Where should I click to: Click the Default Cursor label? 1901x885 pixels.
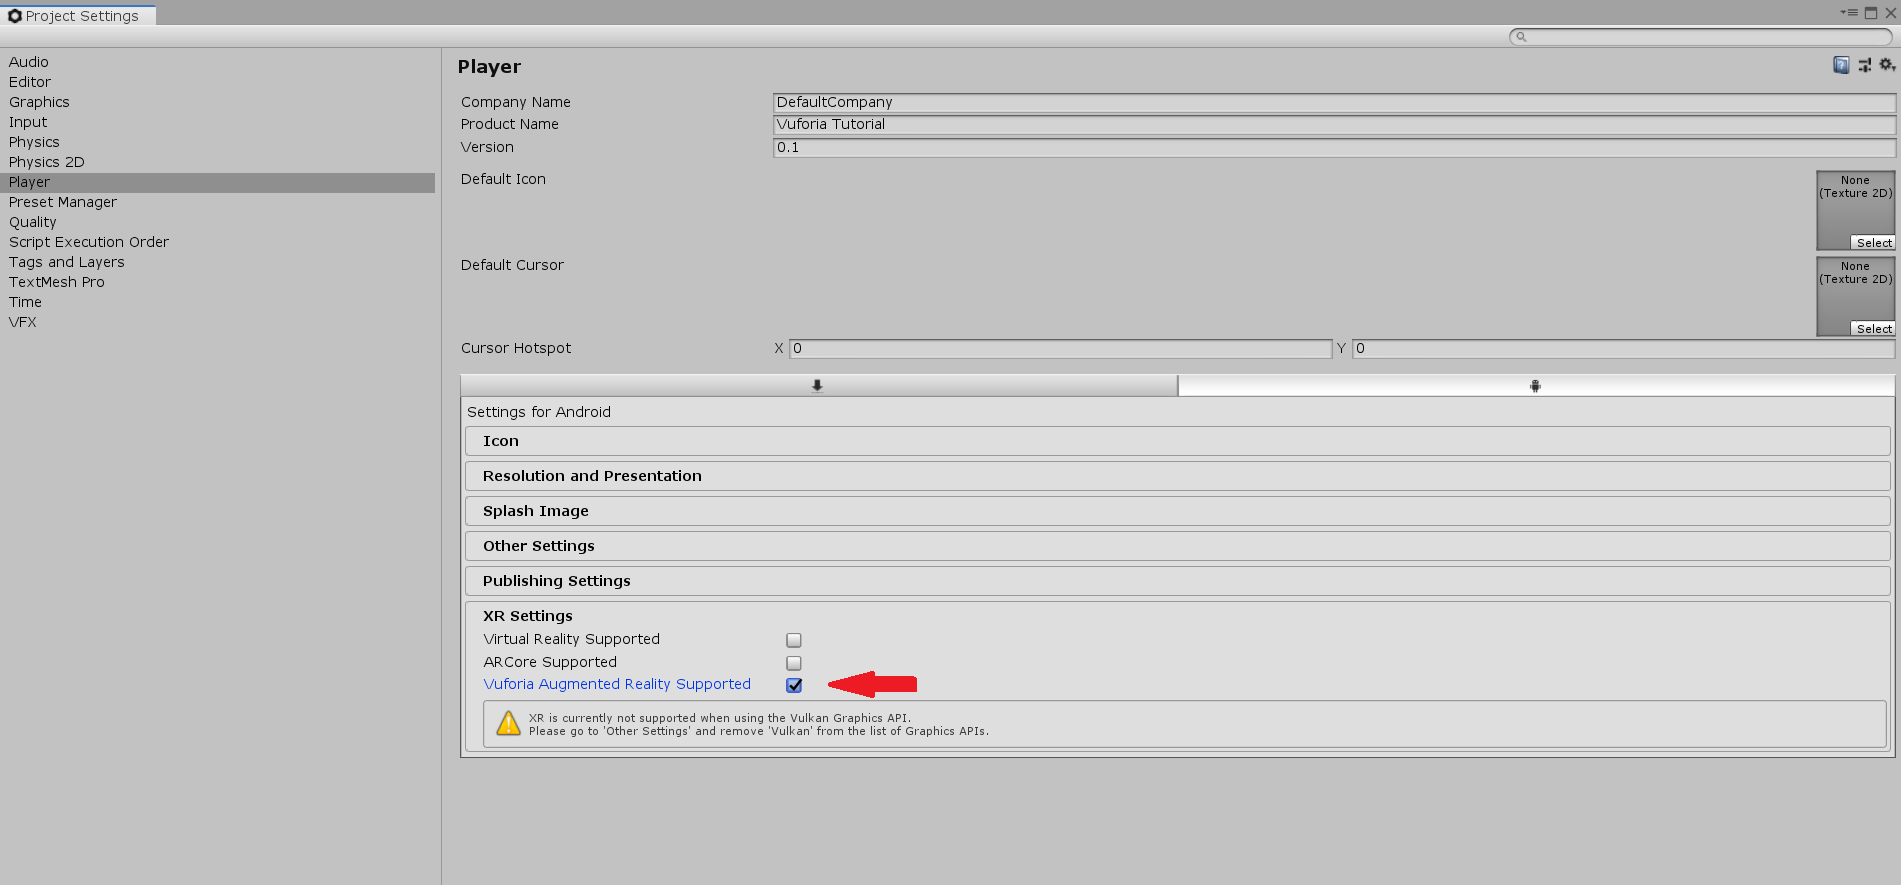point(512,265)
